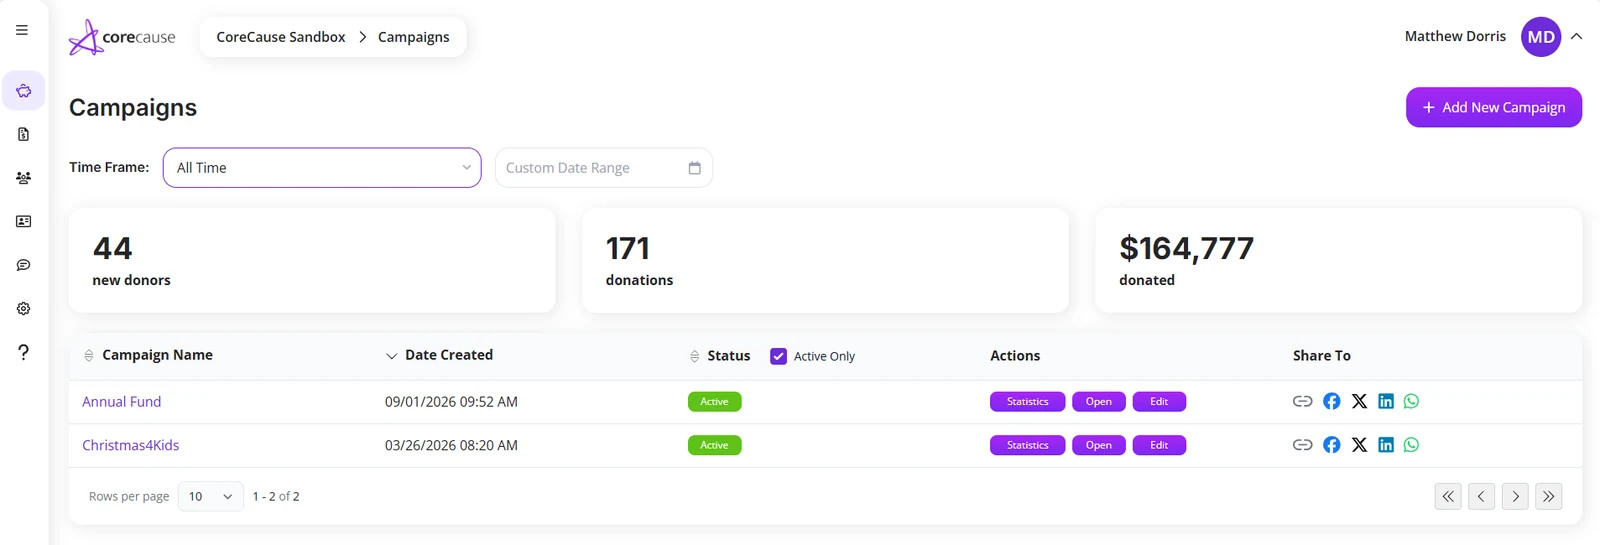Sort by Status column

pyautogui.click(x=720, y=356)
